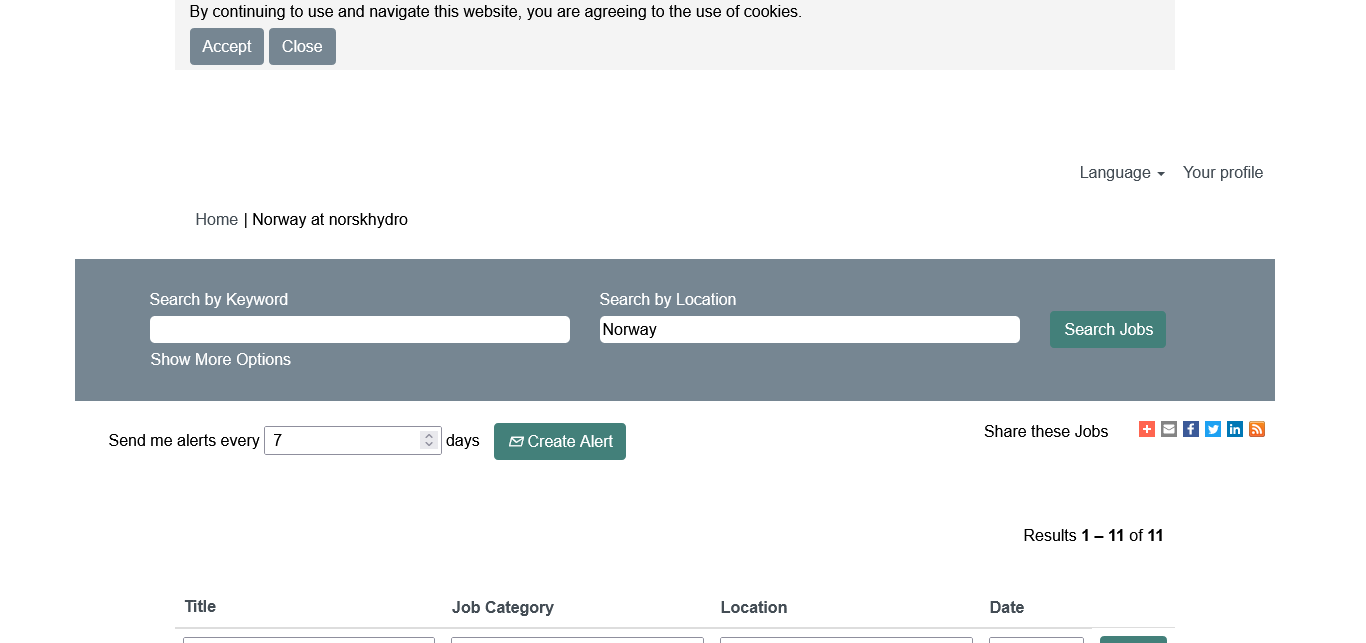The image size is (1366, 643).
Task: Open Your profile
Action: pyautogui.click(x=1223, y=173)
